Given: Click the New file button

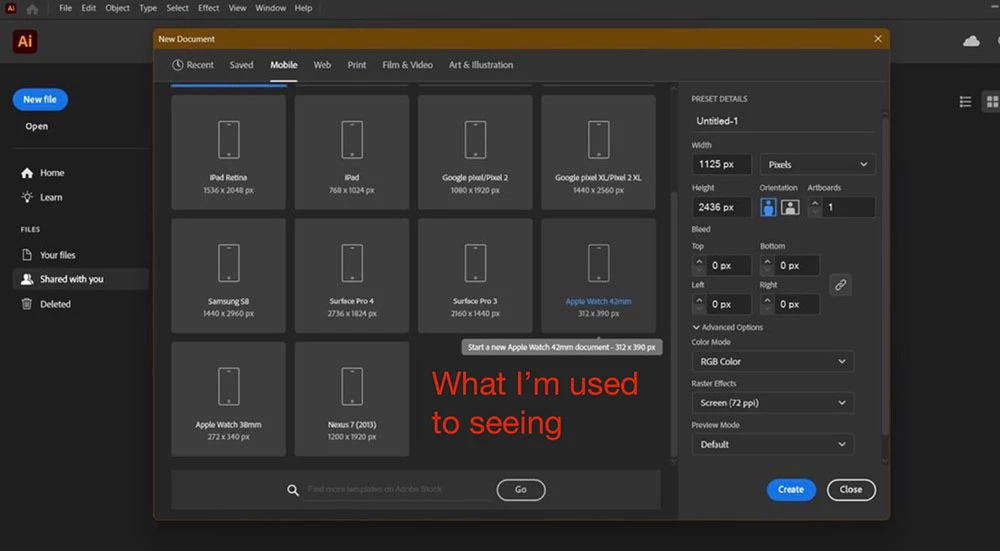Looking at the screenshot, I should click(40, 99).
